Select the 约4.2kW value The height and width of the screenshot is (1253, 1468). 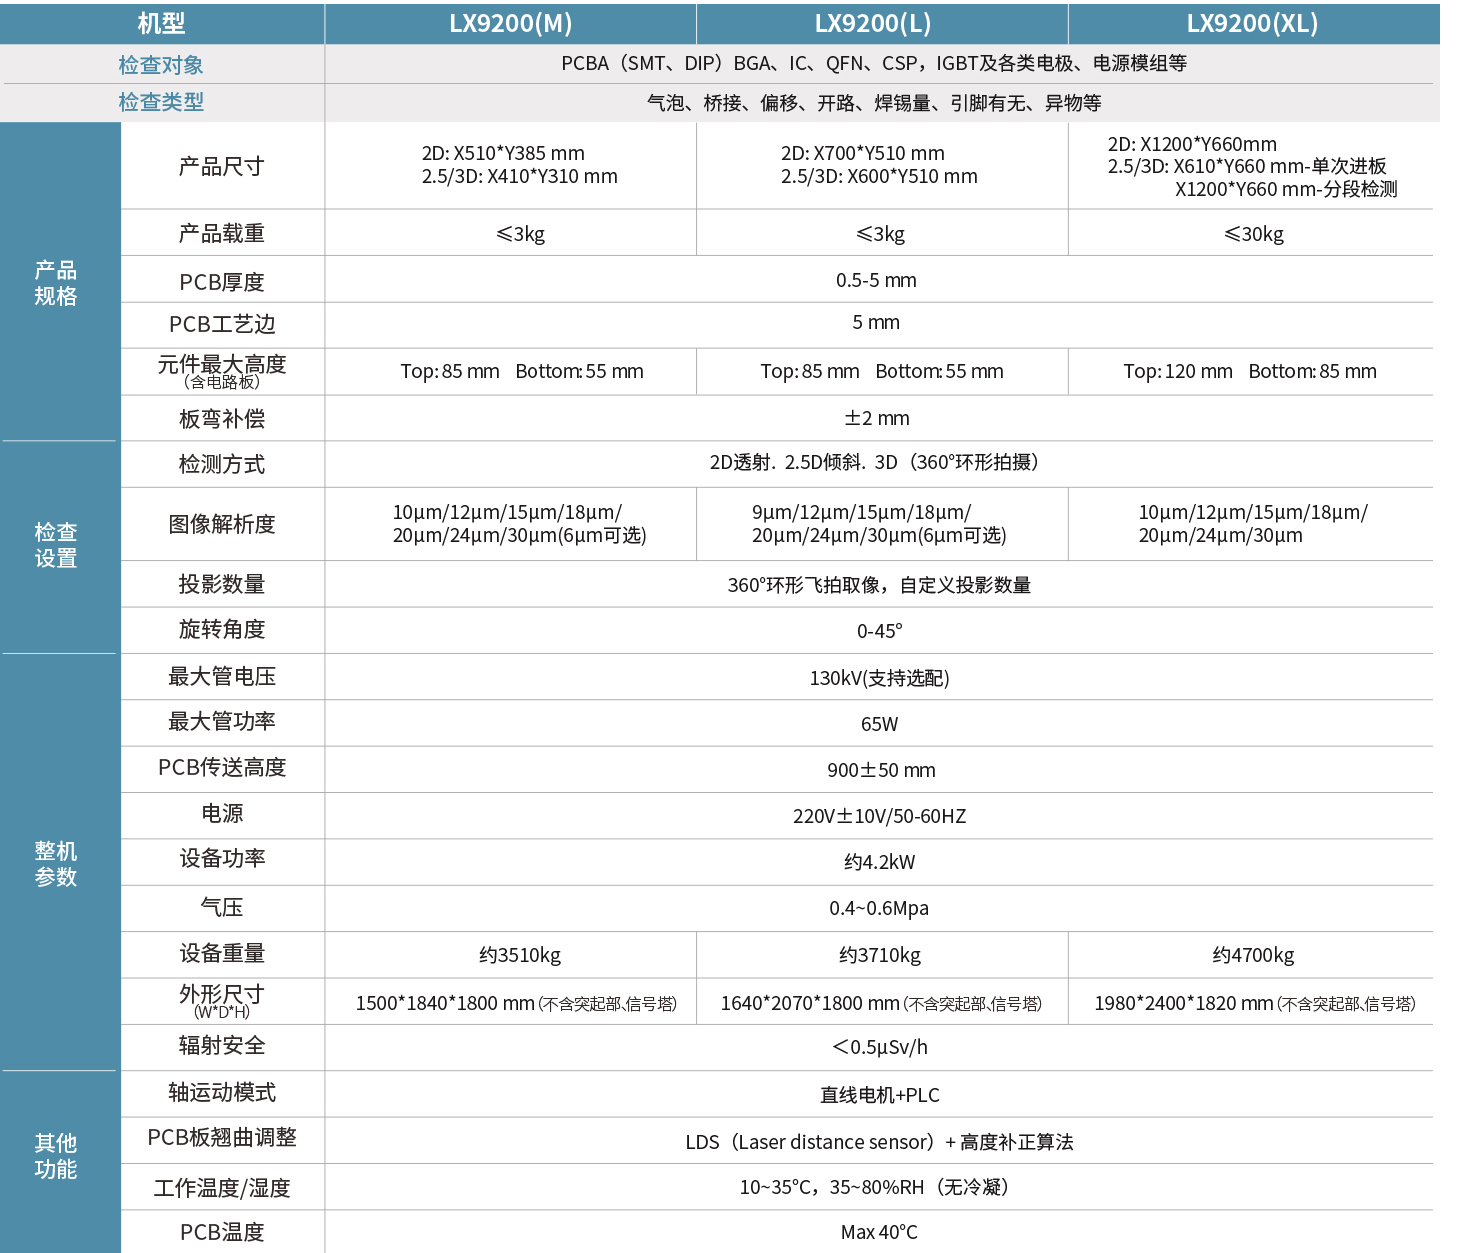[880, 862]
